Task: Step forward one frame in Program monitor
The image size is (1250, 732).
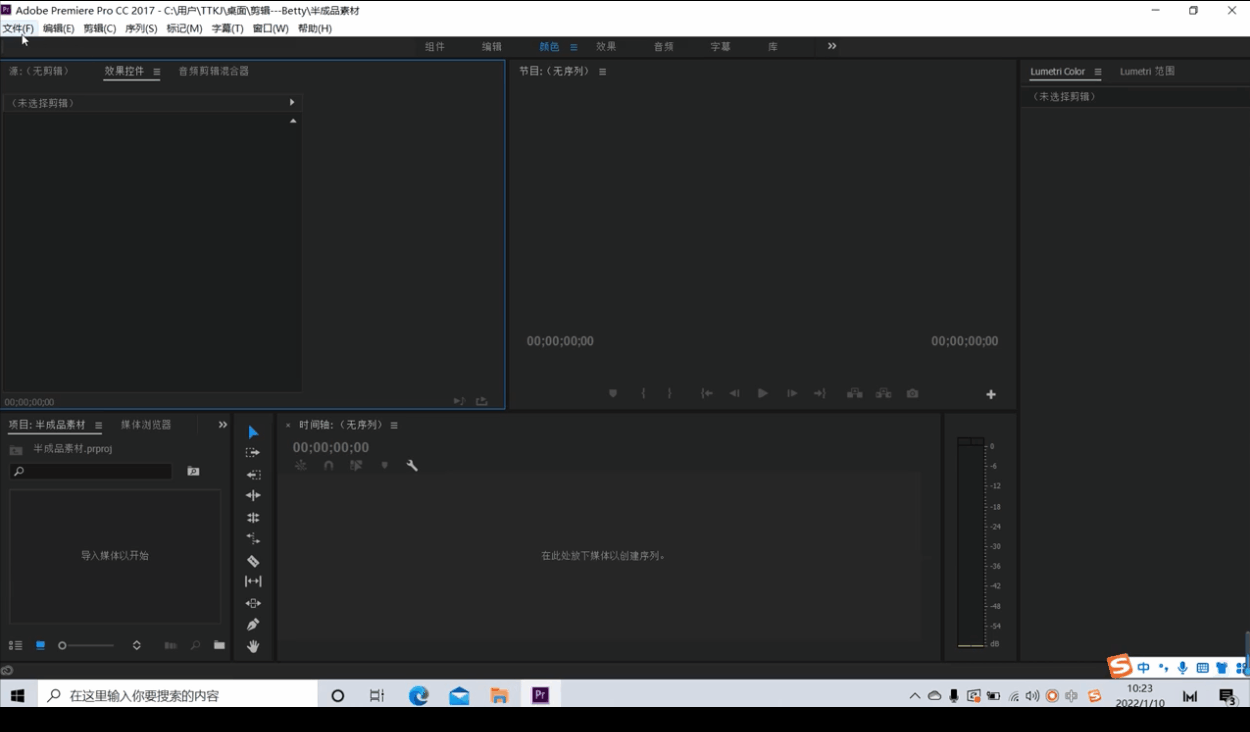Action: 791,394
